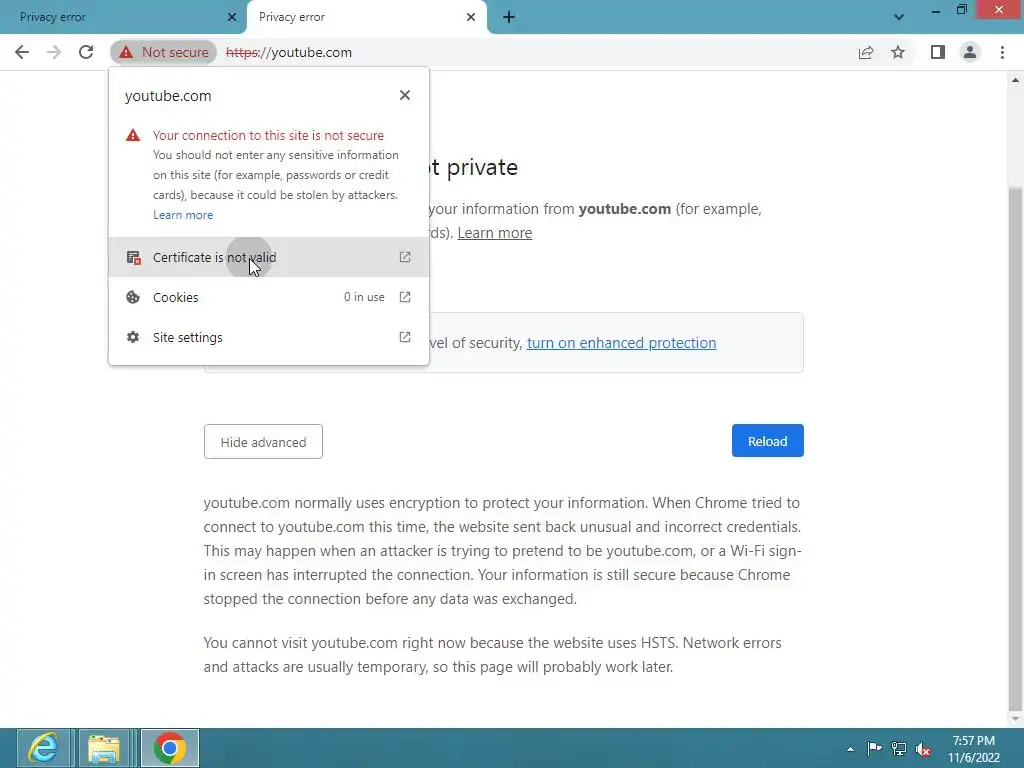Click the Not secure warning chip
1024x768 pixels.
[163, 52]
